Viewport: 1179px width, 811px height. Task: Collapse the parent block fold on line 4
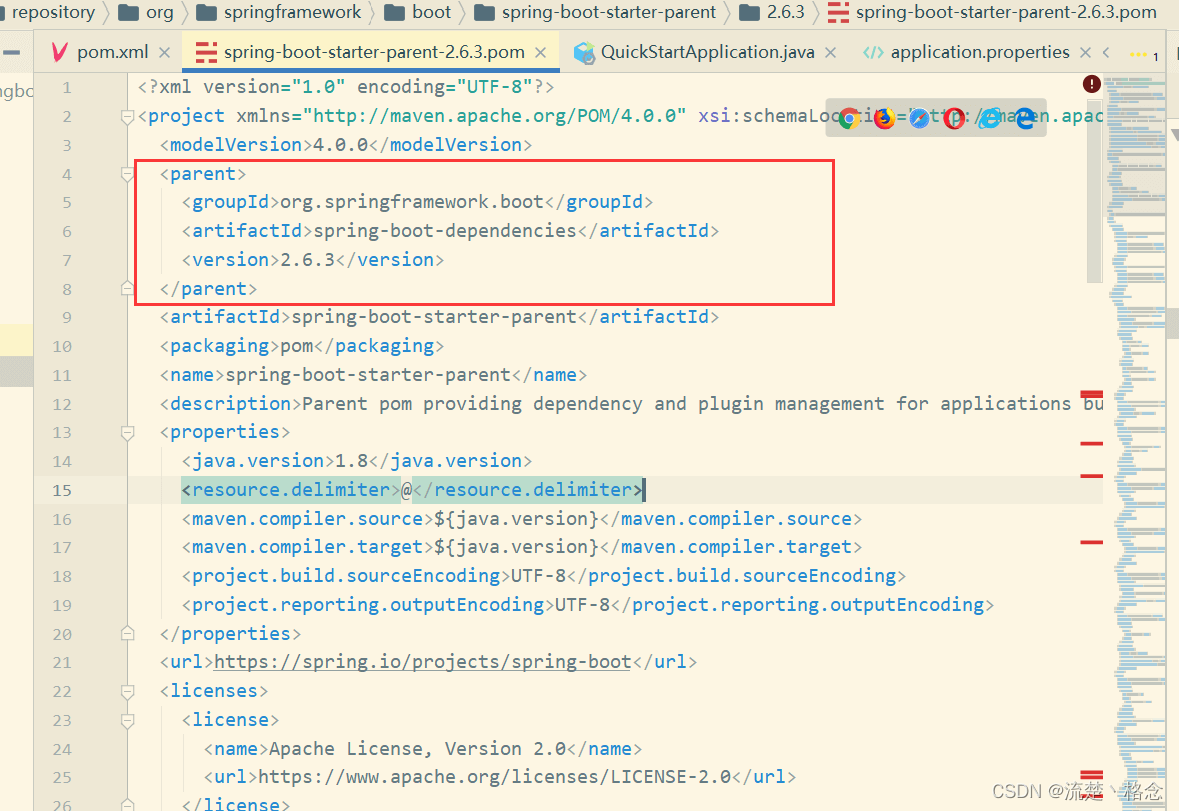coord(127,174)
